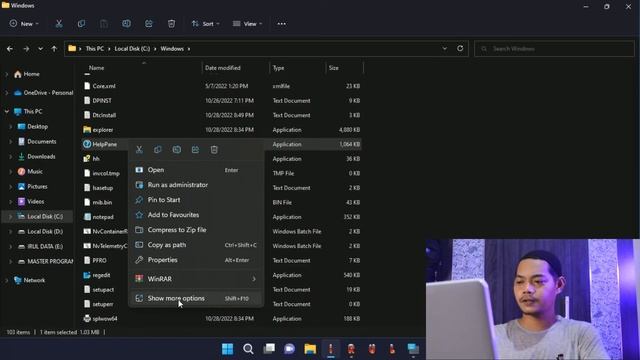This screenshot has height=360, width=640.
Task: Open the See more ellipsis in toolbar
Action: [281, 24]
